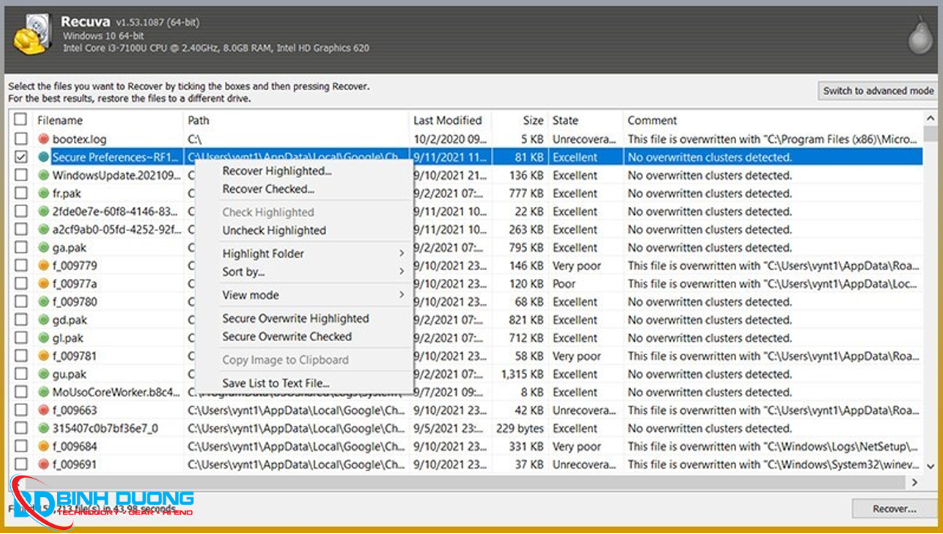
Task: Click the red status dot beside f_009663
Action: point(43,410)
